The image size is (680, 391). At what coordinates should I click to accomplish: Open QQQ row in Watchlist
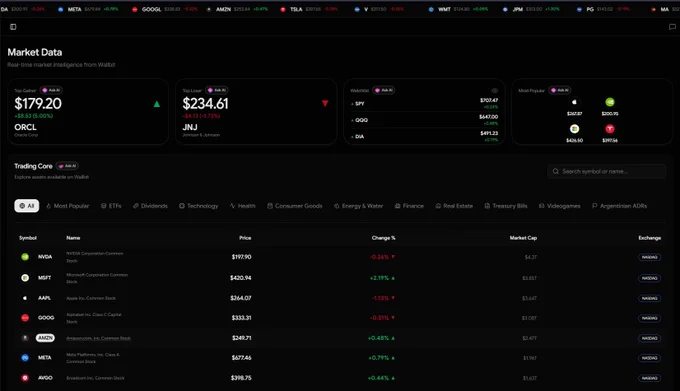click(424, 120)
